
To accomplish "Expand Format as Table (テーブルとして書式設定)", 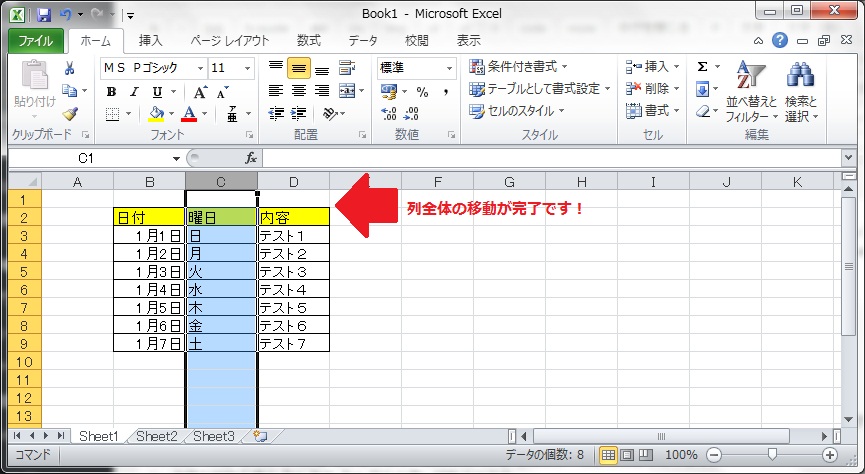I will tap(540, 89).
